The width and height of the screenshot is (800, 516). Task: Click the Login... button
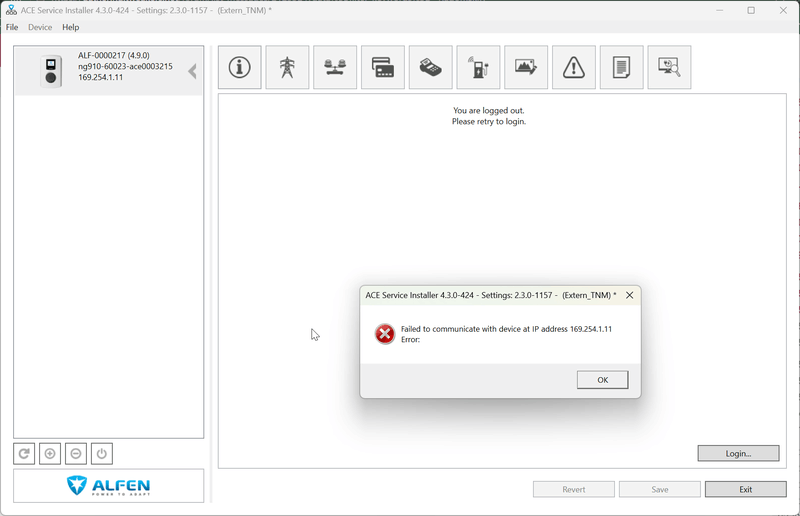tap(738, 453)
